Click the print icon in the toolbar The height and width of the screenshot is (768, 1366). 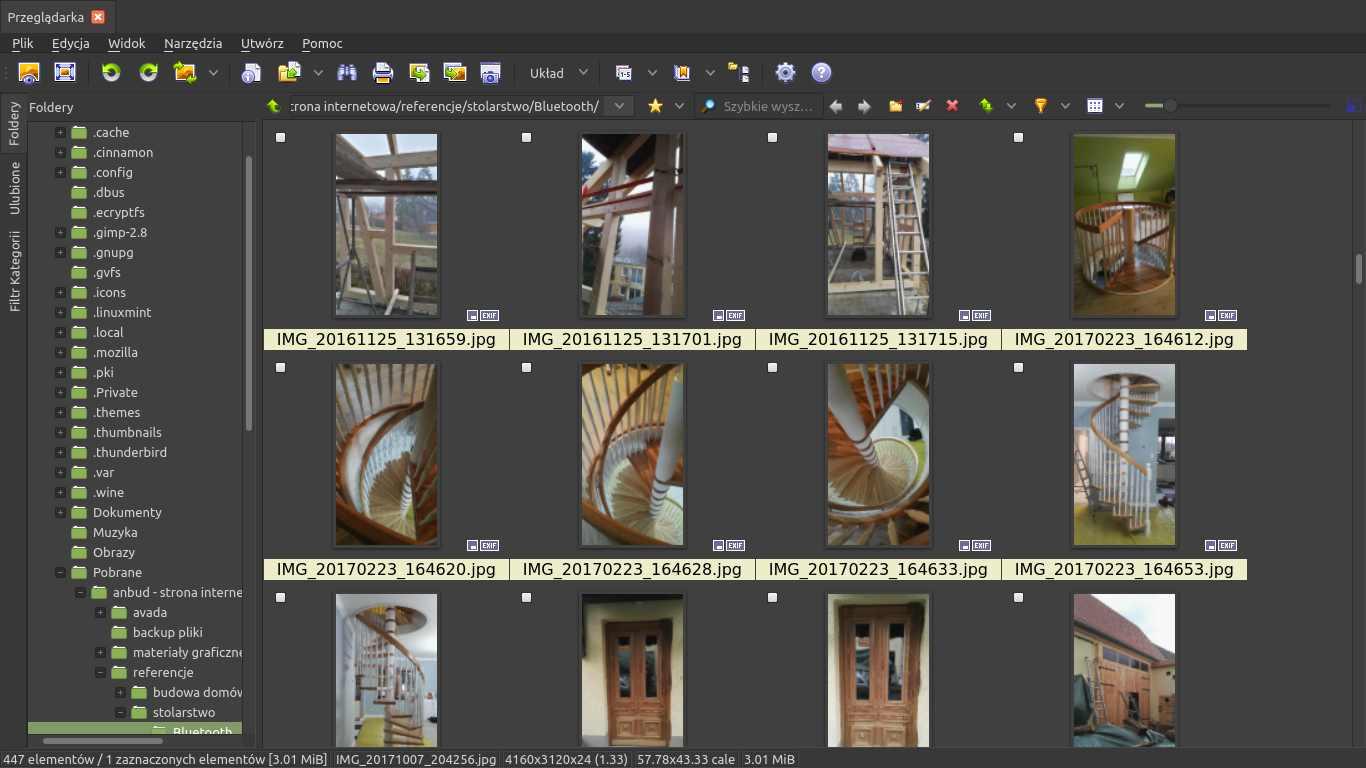pyautogui.click(x=382, y=72)
